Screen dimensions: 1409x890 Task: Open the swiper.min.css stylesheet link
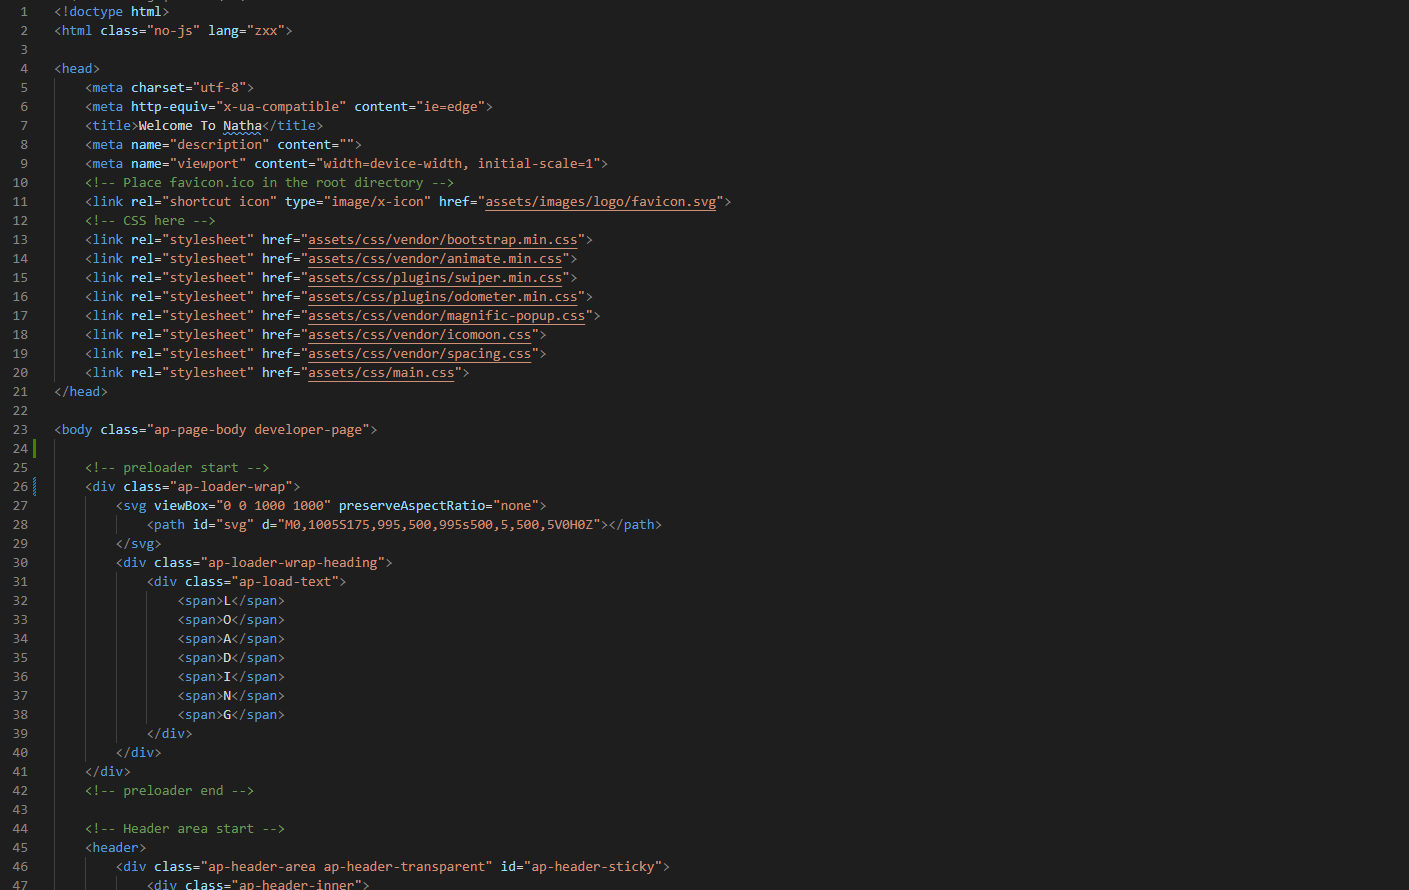tap(435, 278)
